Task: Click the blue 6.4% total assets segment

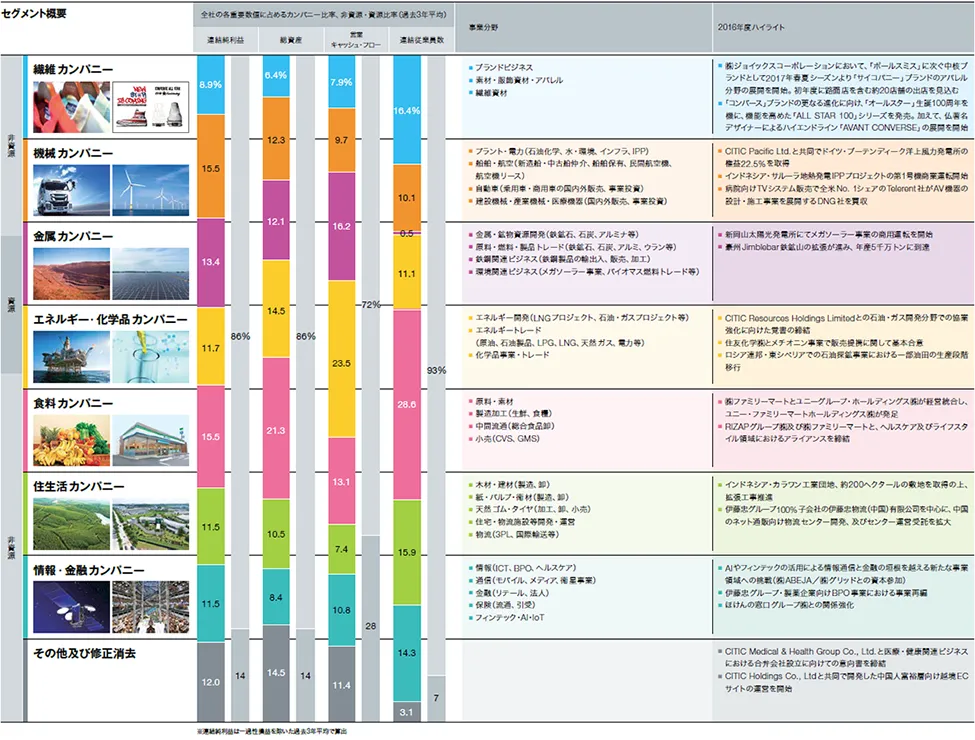Action: pyautogui.click(x=276, y=76)
